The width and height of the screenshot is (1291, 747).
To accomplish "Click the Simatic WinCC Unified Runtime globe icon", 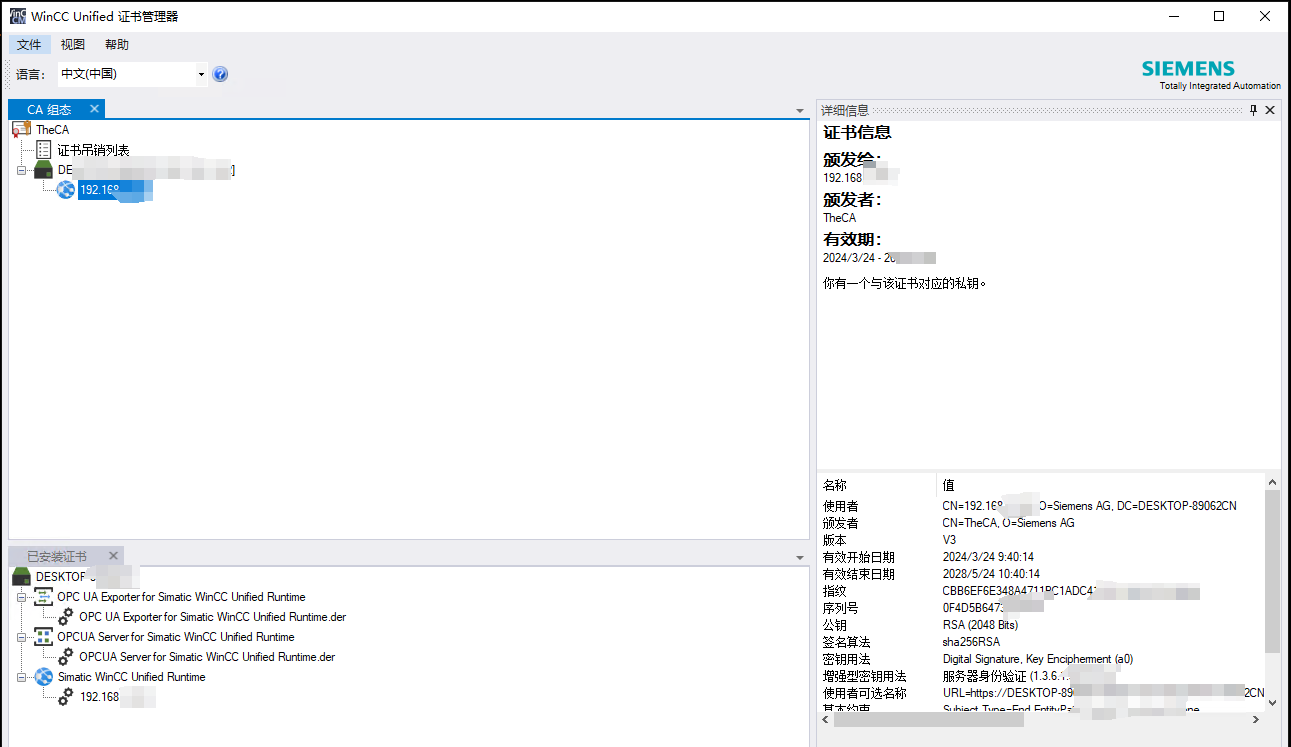I will click(x=43, y=677).
